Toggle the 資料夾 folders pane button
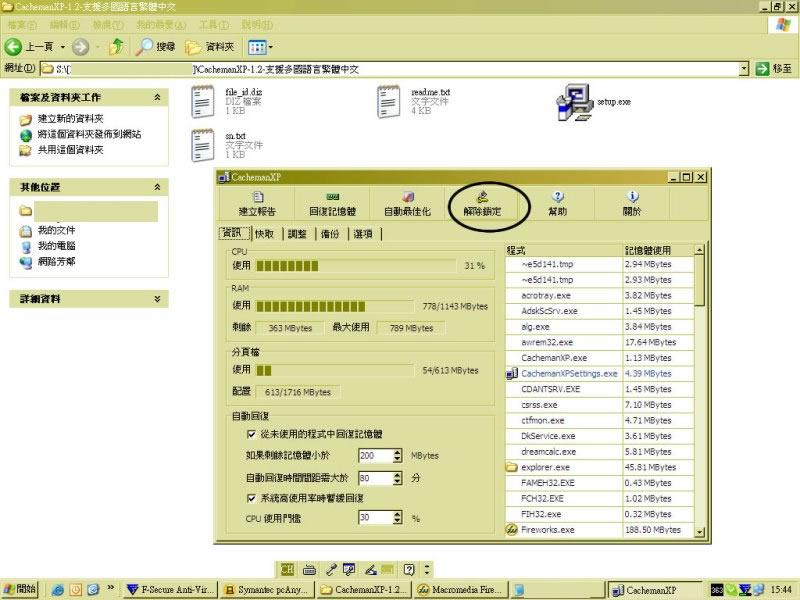800x600 pixels. (210, 47)
